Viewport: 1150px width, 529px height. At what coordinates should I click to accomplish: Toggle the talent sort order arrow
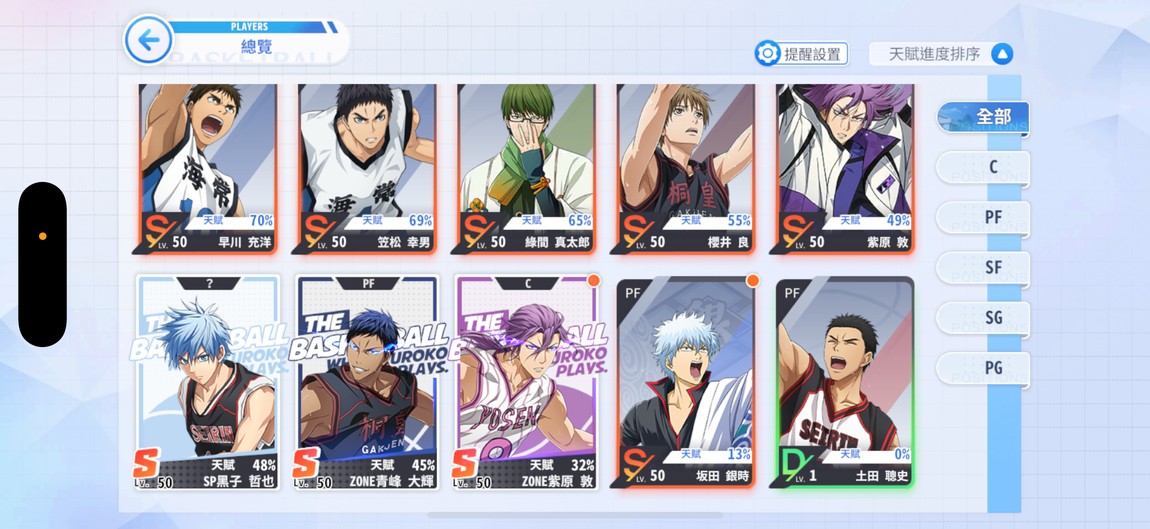(x=1001, y=54)
